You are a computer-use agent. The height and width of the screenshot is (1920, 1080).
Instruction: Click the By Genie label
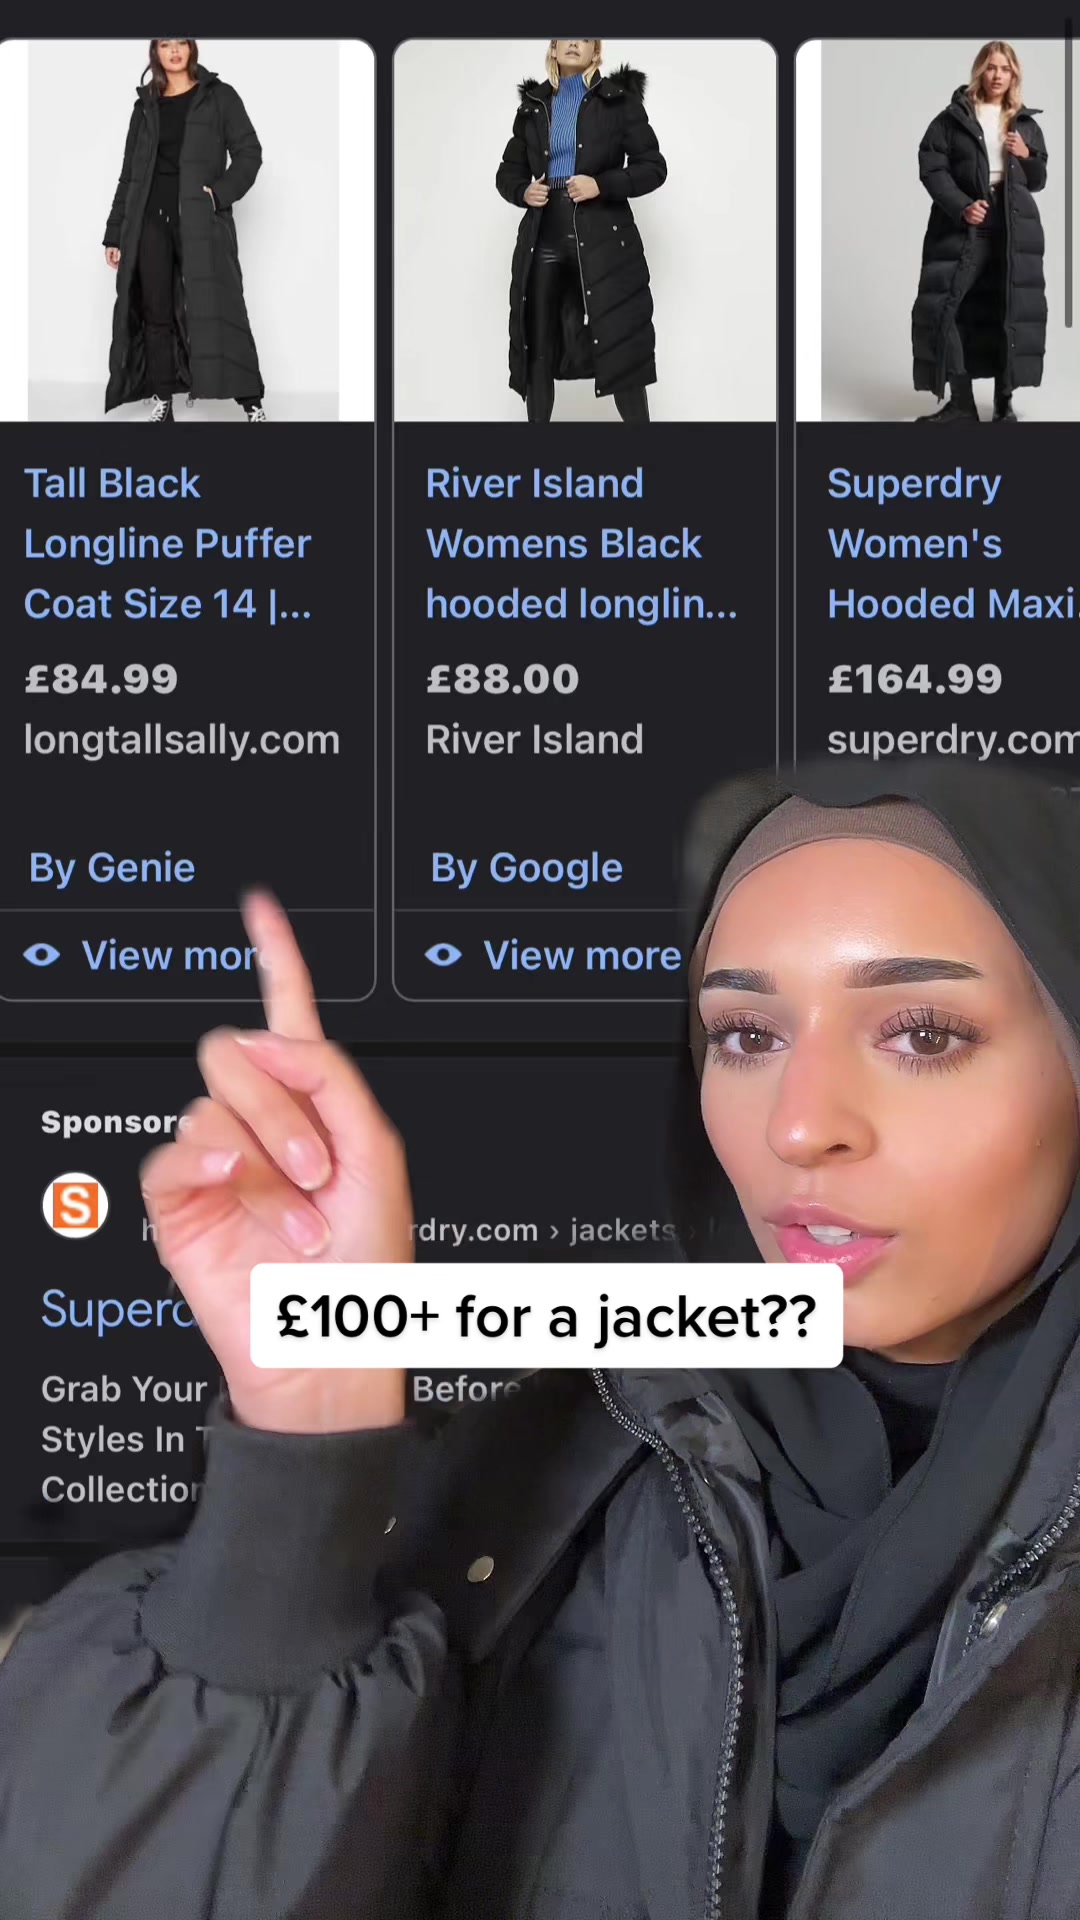click(x=112, y=868)
